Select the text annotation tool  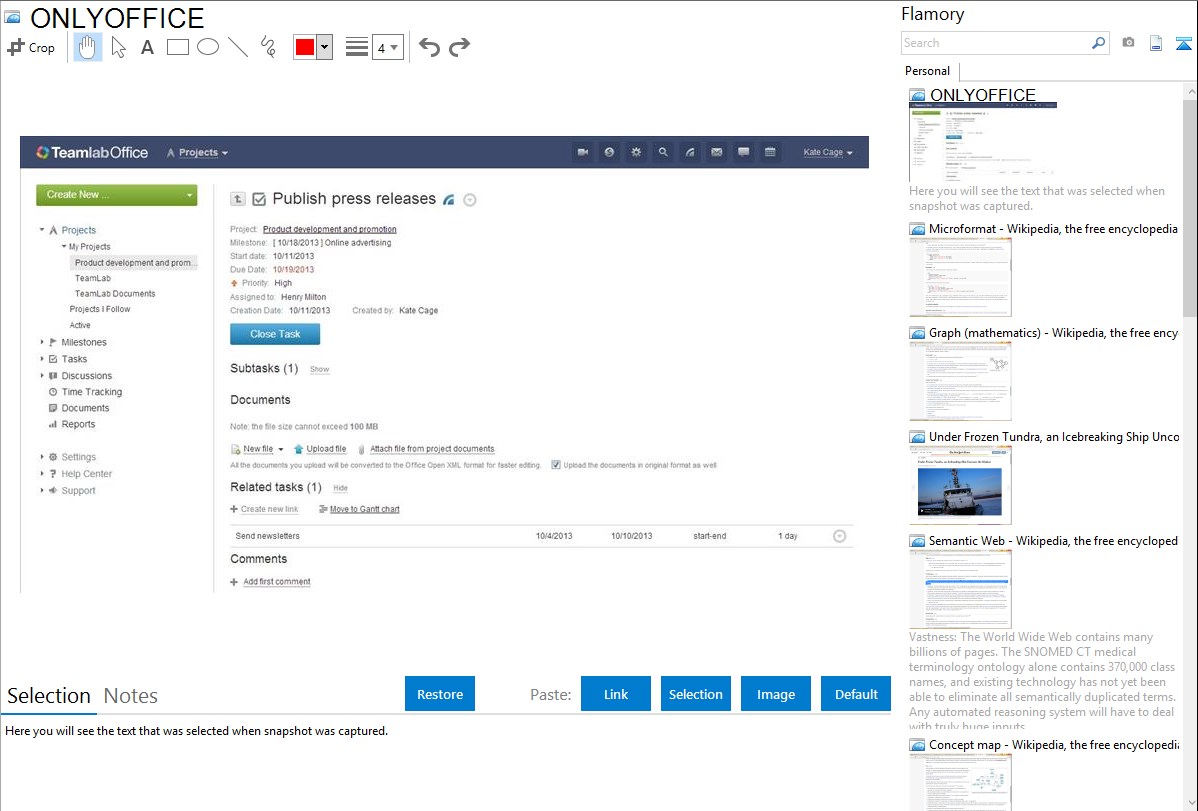pyautogui.click(x=147, y=47)
